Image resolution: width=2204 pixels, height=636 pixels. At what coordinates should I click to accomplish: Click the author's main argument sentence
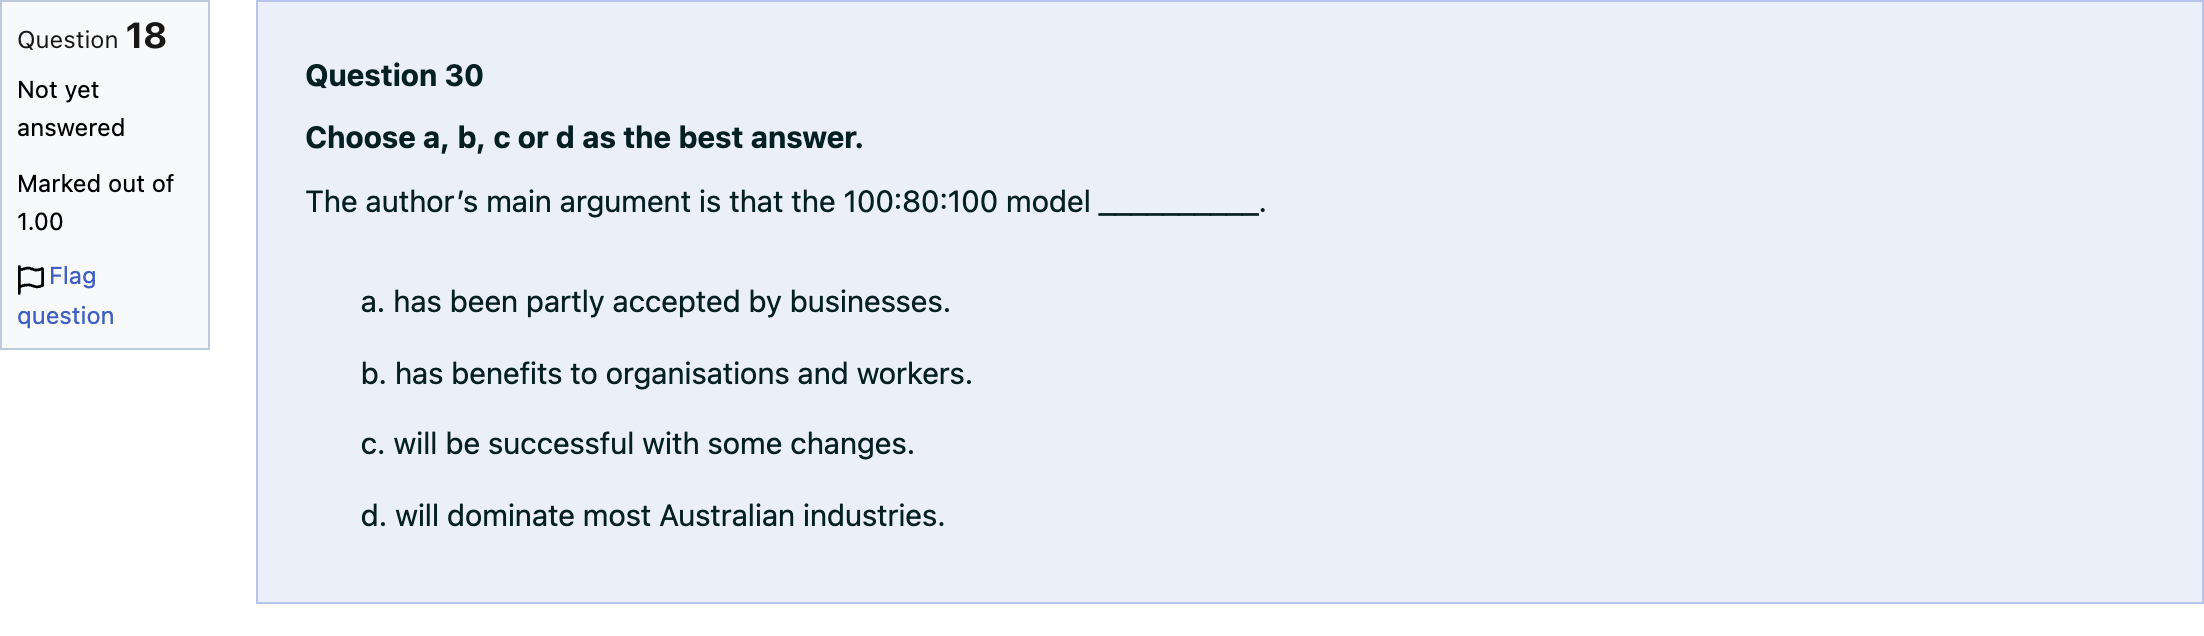coord(785,202)
